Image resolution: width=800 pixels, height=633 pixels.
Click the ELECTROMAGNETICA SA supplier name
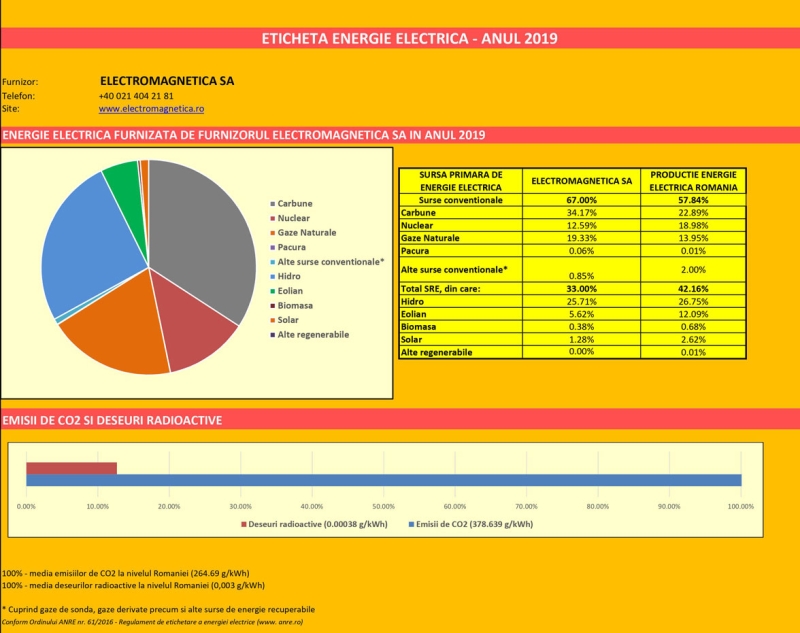167,81
